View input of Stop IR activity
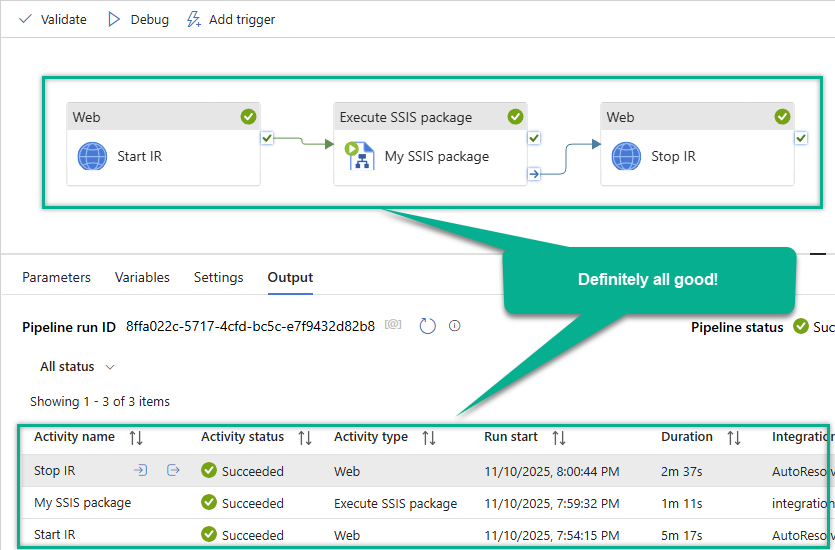Image resolution: width=835 pixels, height=550 pixels. pos(141,470)
